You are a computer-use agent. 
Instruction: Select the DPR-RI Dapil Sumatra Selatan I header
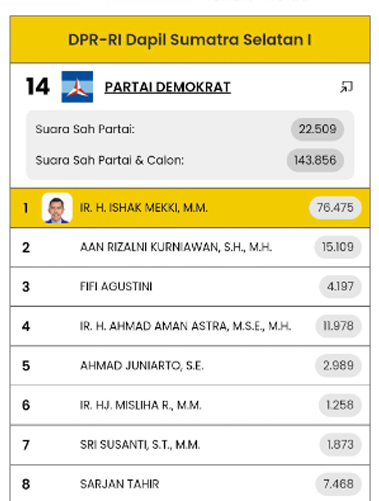click(x=190, y=39)
